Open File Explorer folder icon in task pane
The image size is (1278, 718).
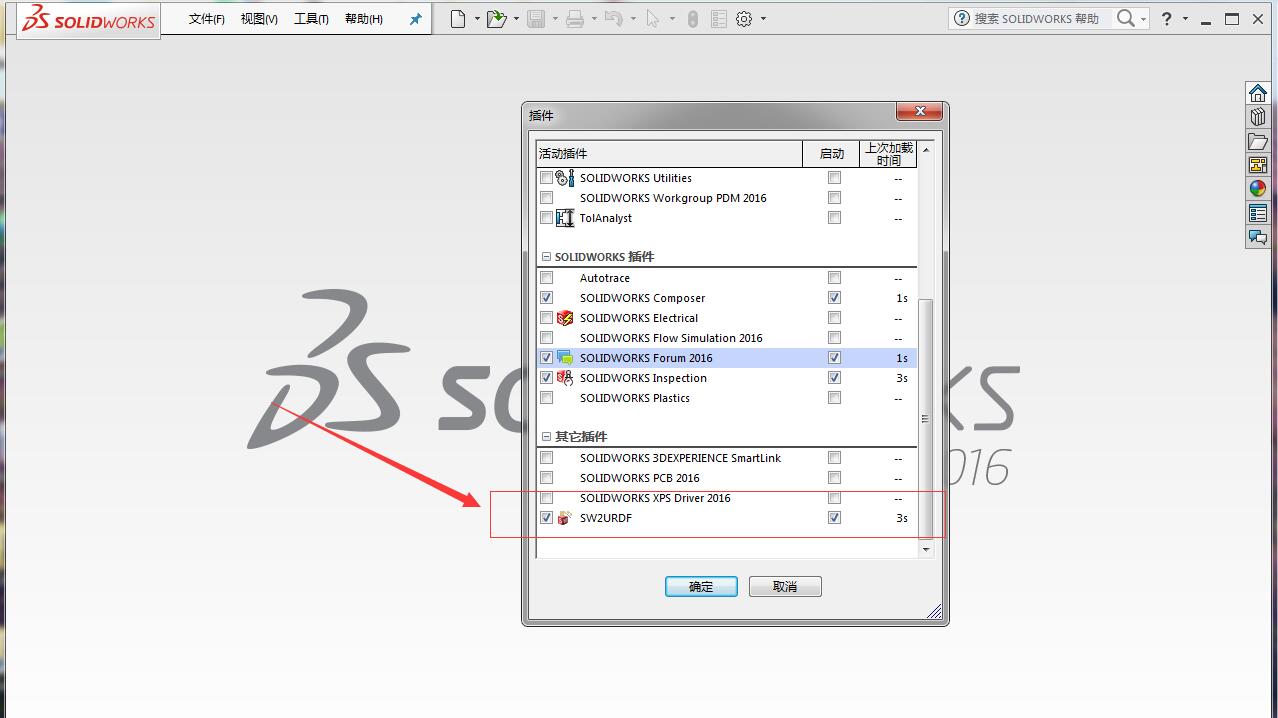tap(1258, 141)
